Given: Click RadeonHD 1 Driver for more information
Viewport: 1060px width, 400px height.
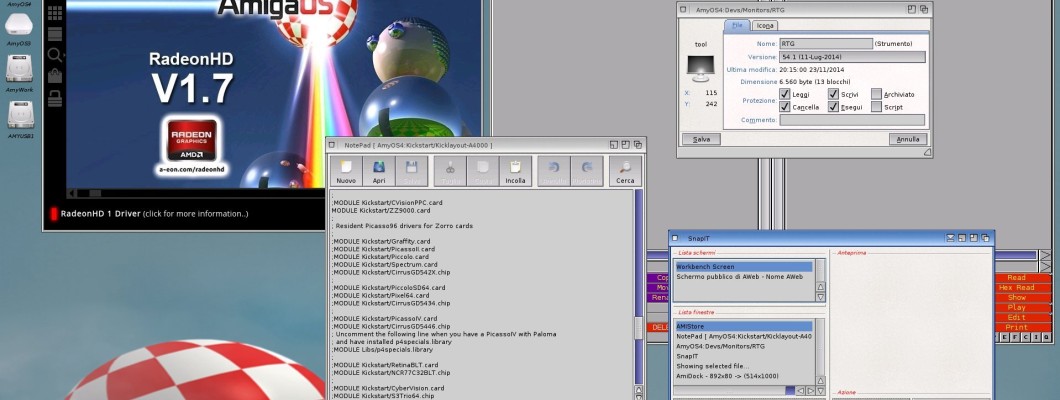Looking at the screenshot, I should [154, 214].
